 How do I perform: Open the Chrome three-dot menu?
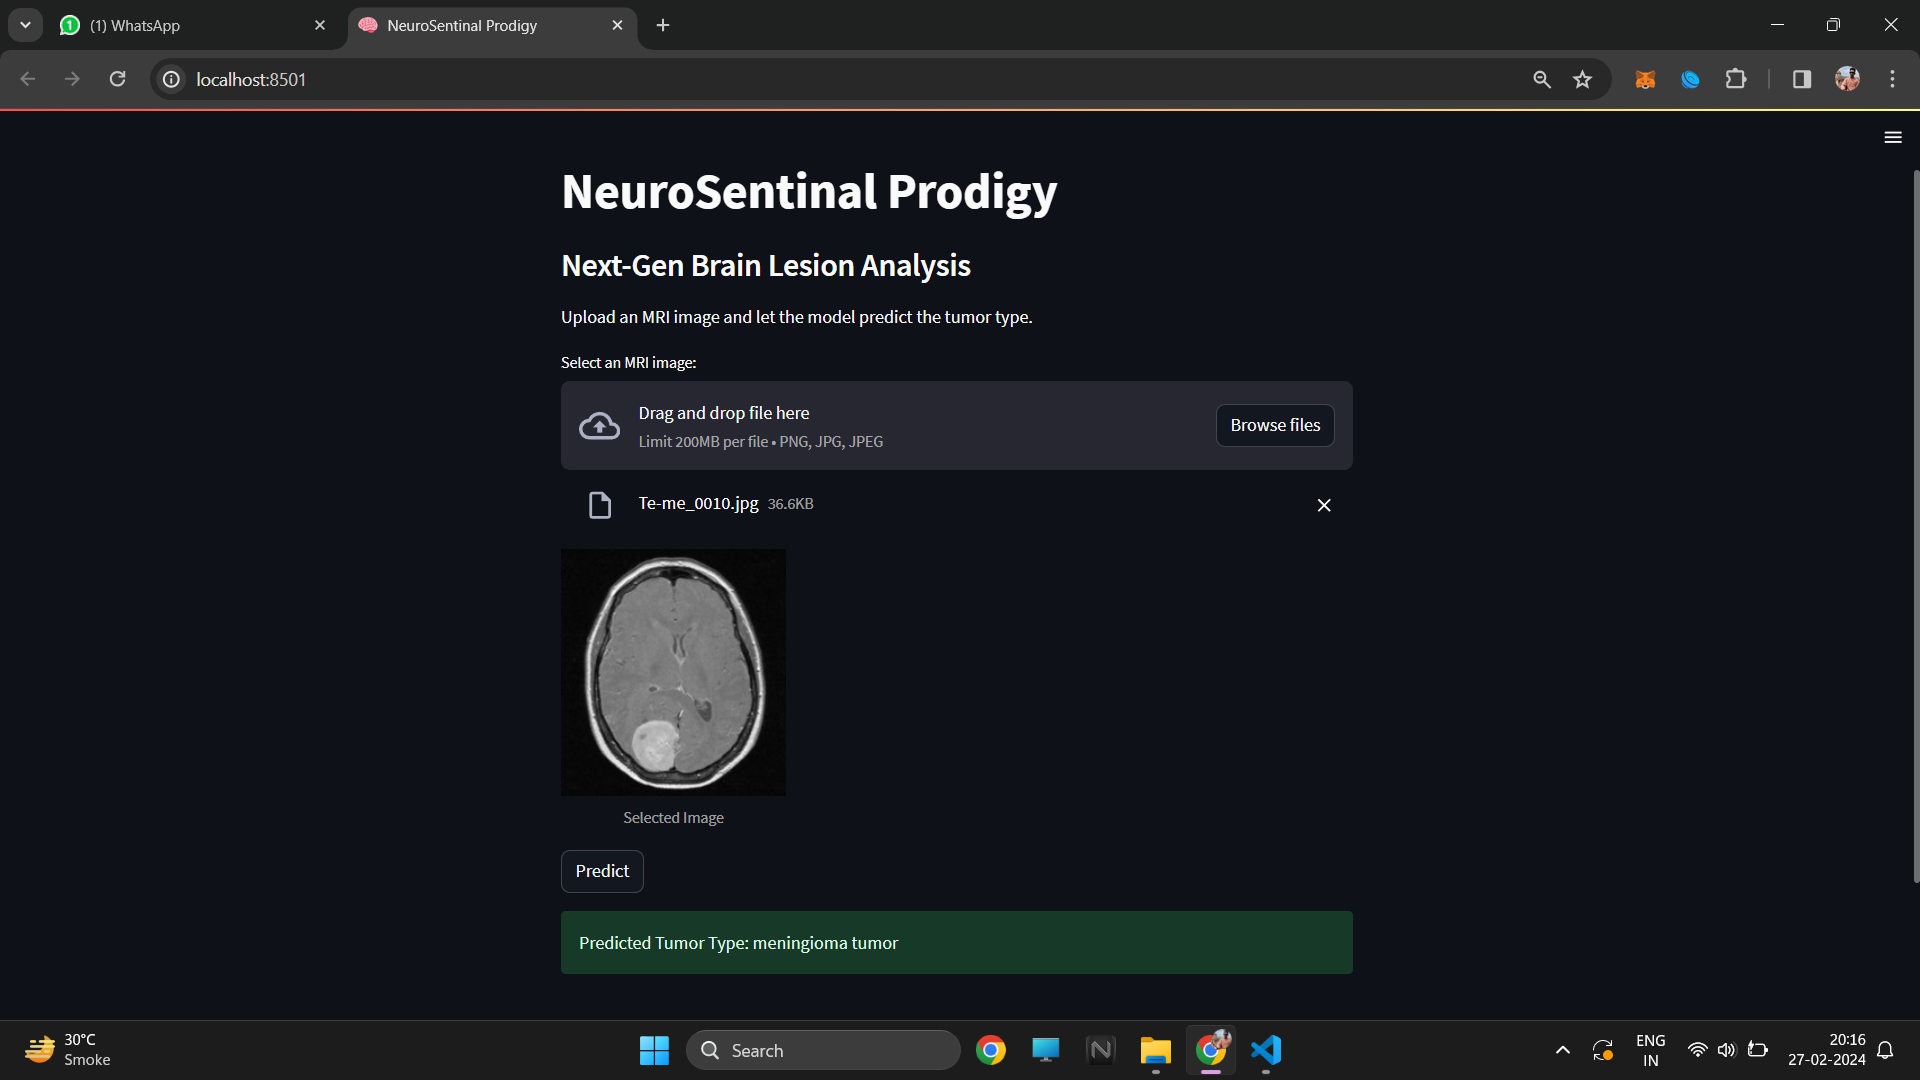[x=1892, y=79]
